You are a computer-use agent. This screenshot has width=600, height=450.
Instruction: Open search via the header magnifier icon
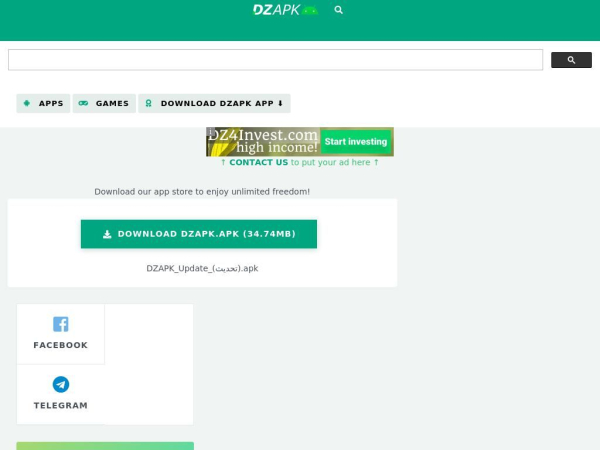tap(338, 10)
